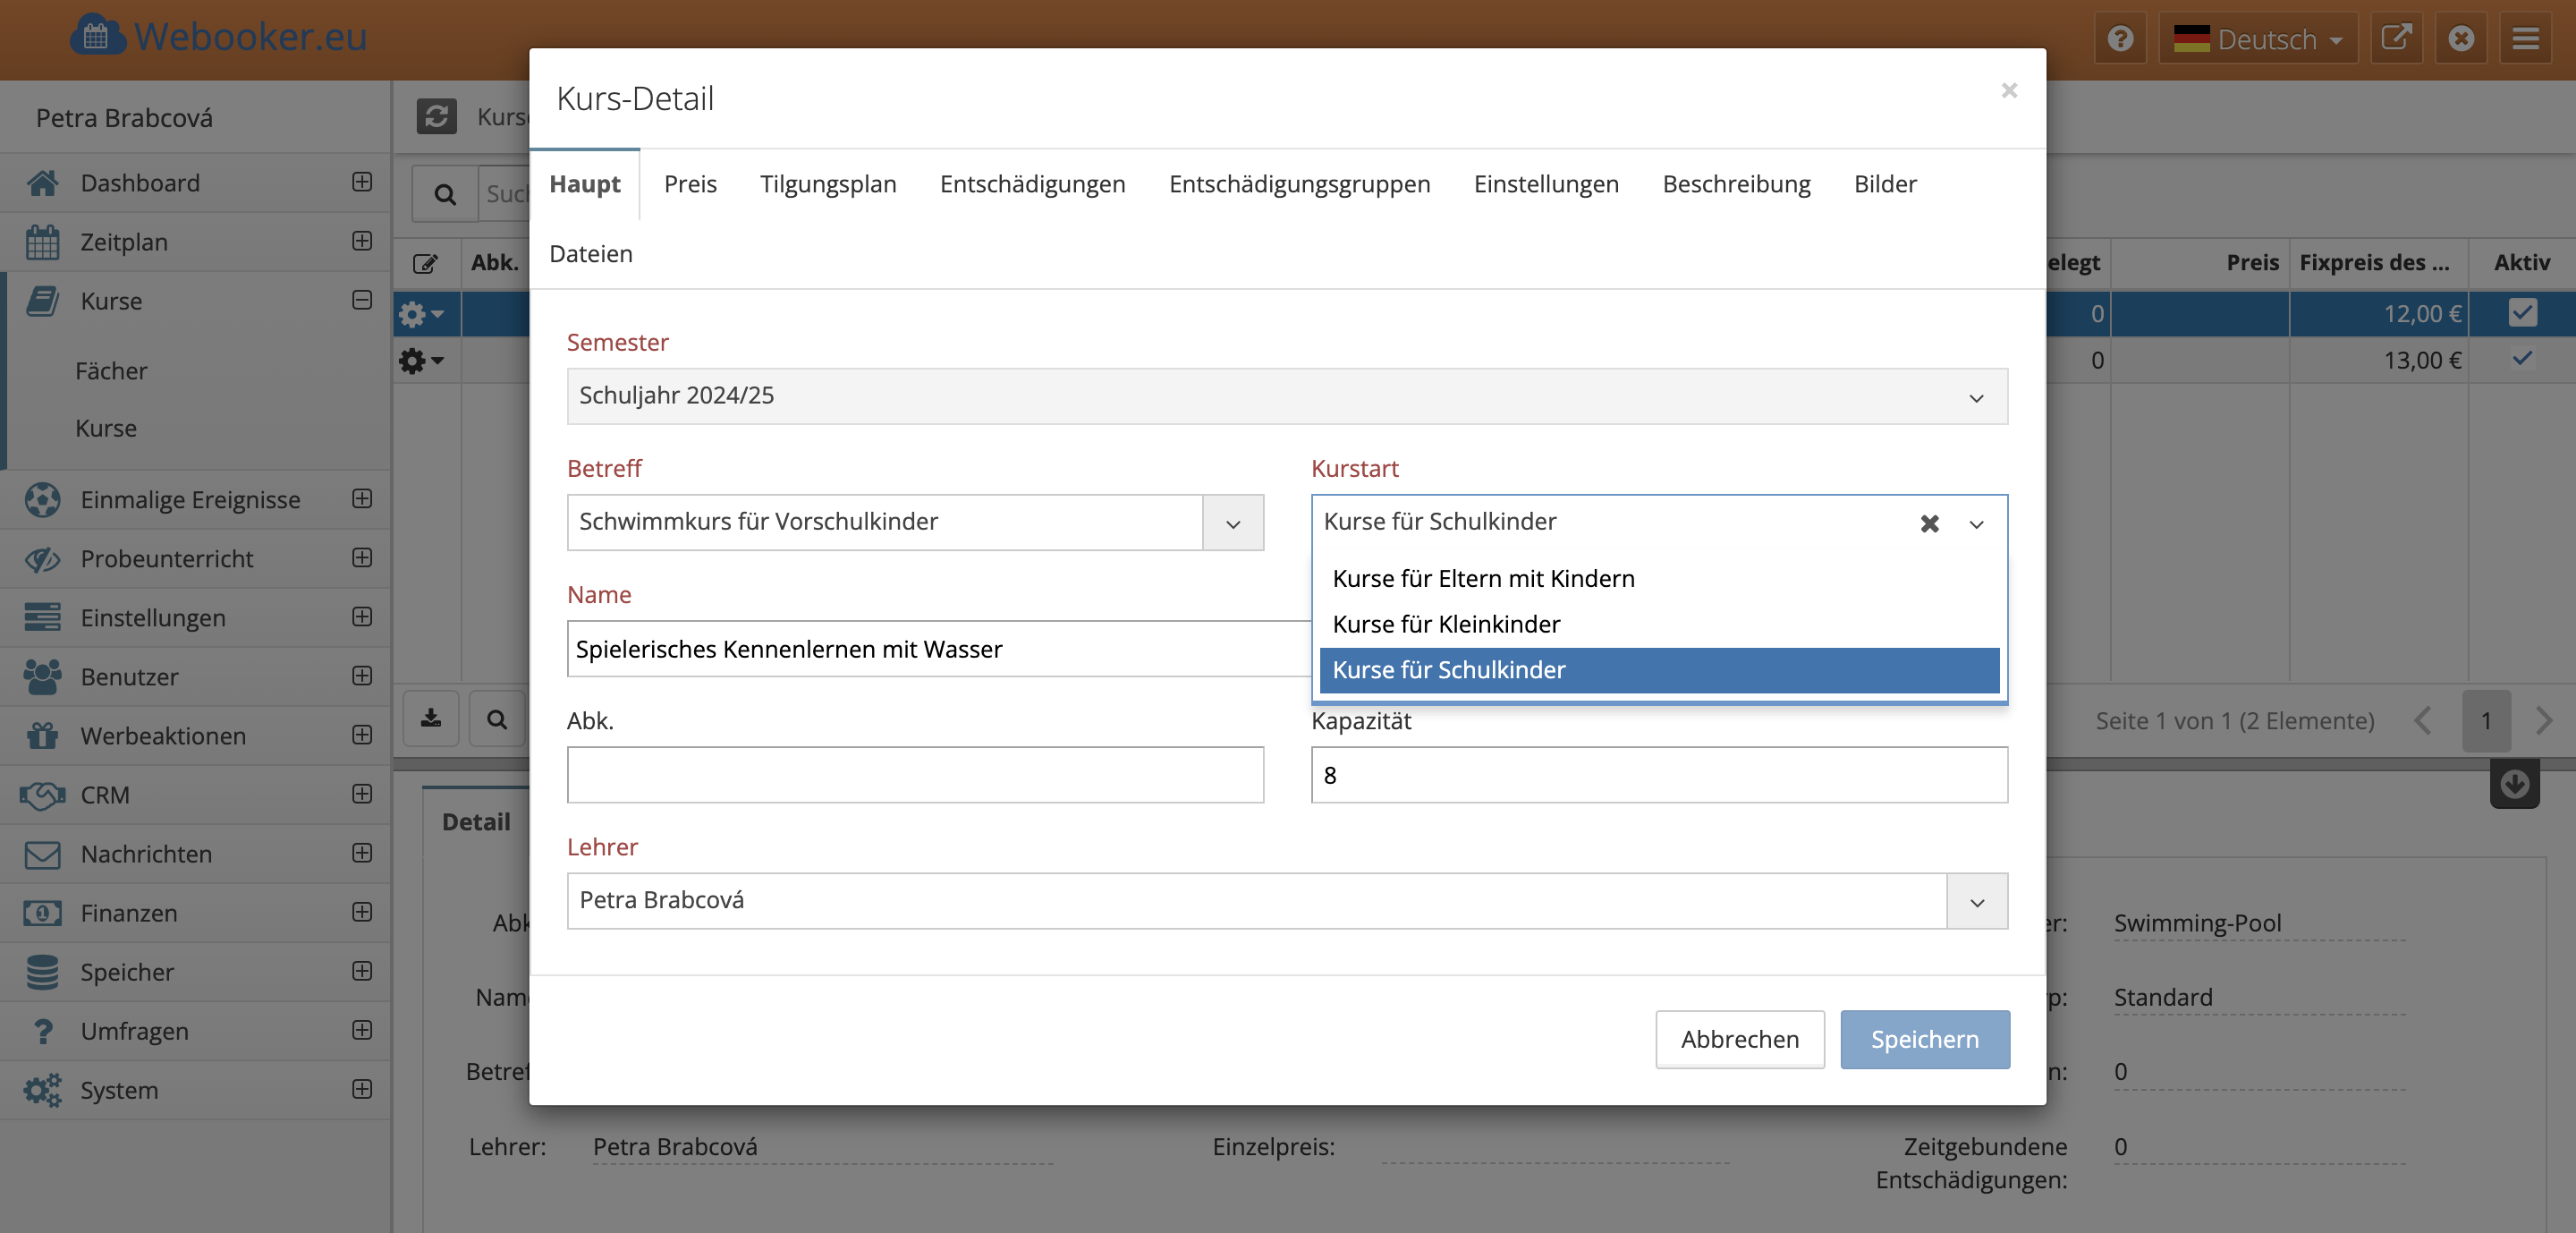This screenshot has width=2576, height=1233.
Task: Click into the Kapazität input field
Action: pos(1658,775)
